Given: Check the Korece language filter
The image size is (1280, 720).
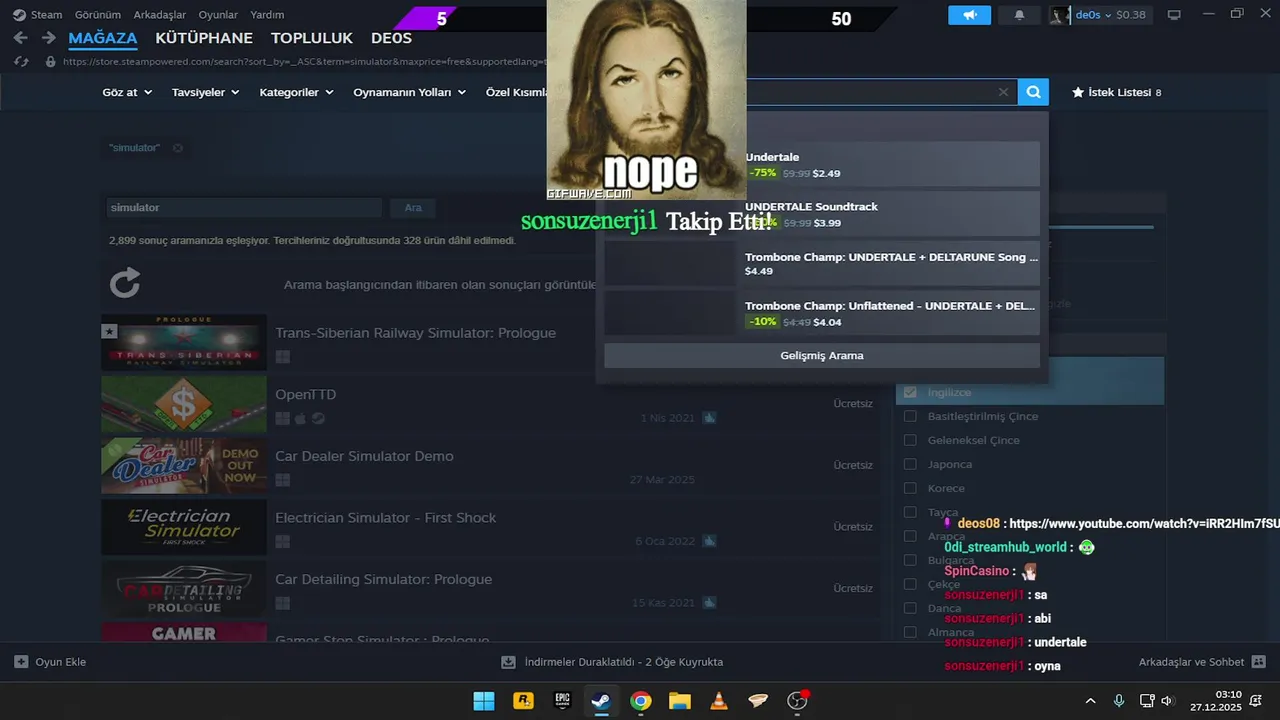Looking at the screenshot, I should point(910,488).
